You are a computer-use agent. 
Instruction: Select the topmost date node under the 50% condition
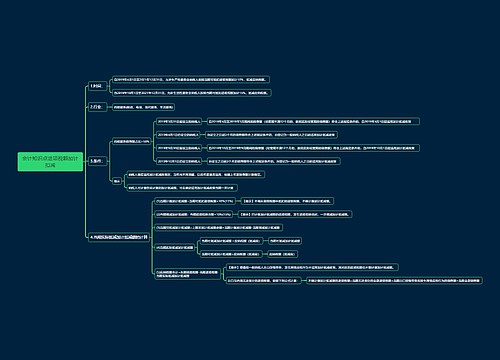tap(179, 122)
